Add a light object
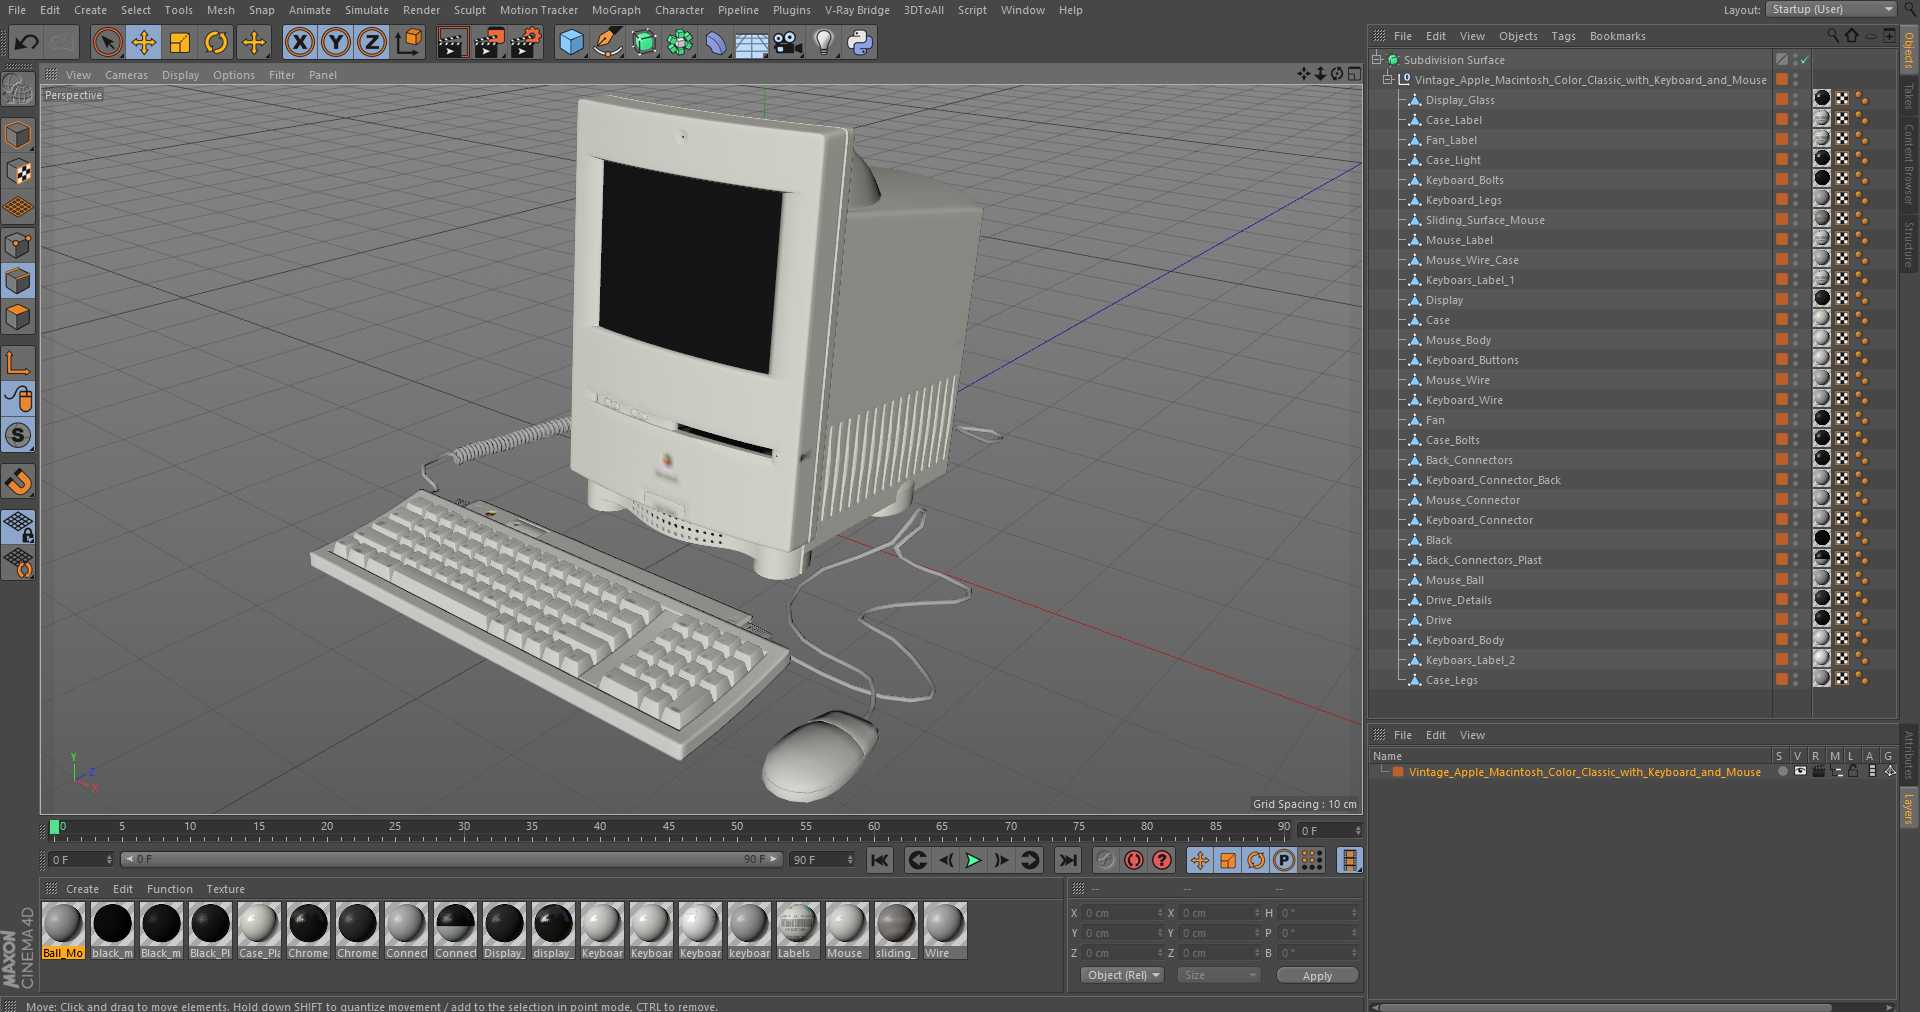This screenshot has height=1012, width=1920. point(824,42)
